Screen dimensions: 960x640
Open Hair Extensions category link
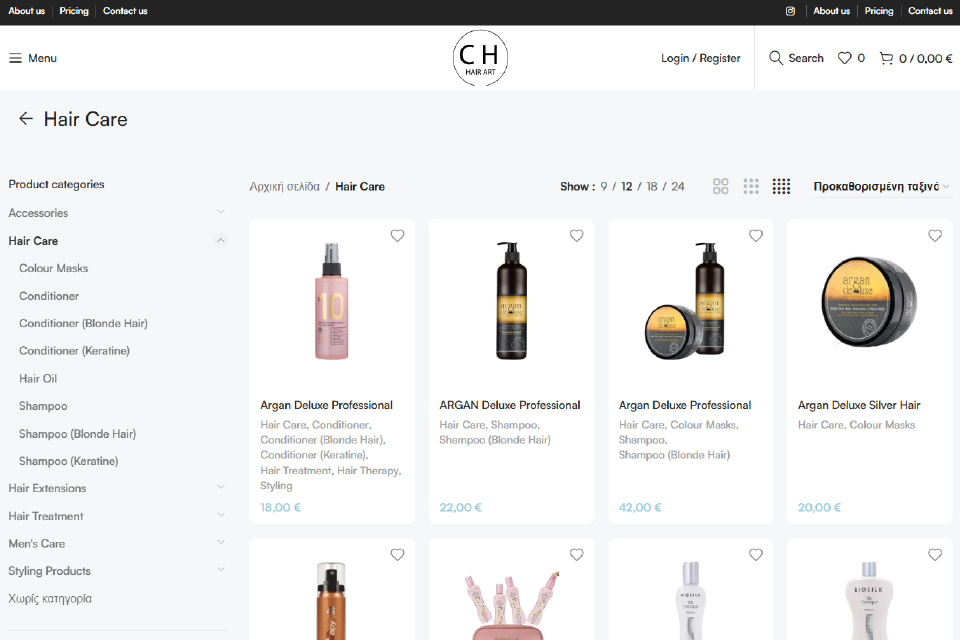pos(47,488)
